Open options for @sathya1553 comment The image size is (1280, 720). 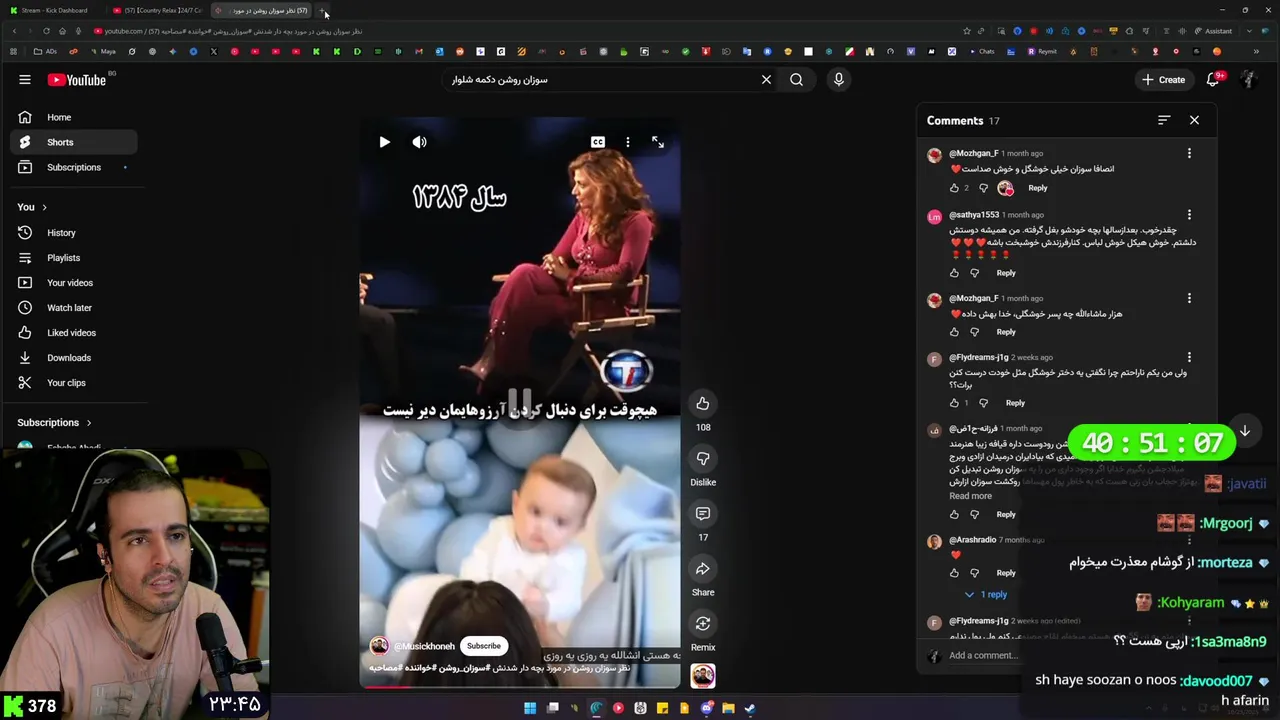[1189, 215]
